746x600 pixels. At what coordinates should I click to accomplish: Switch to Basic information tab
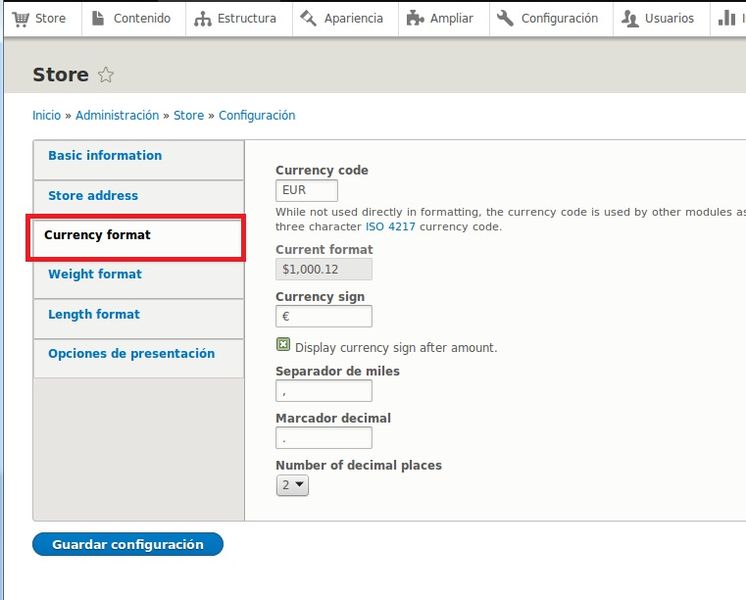tap(138, 160)
